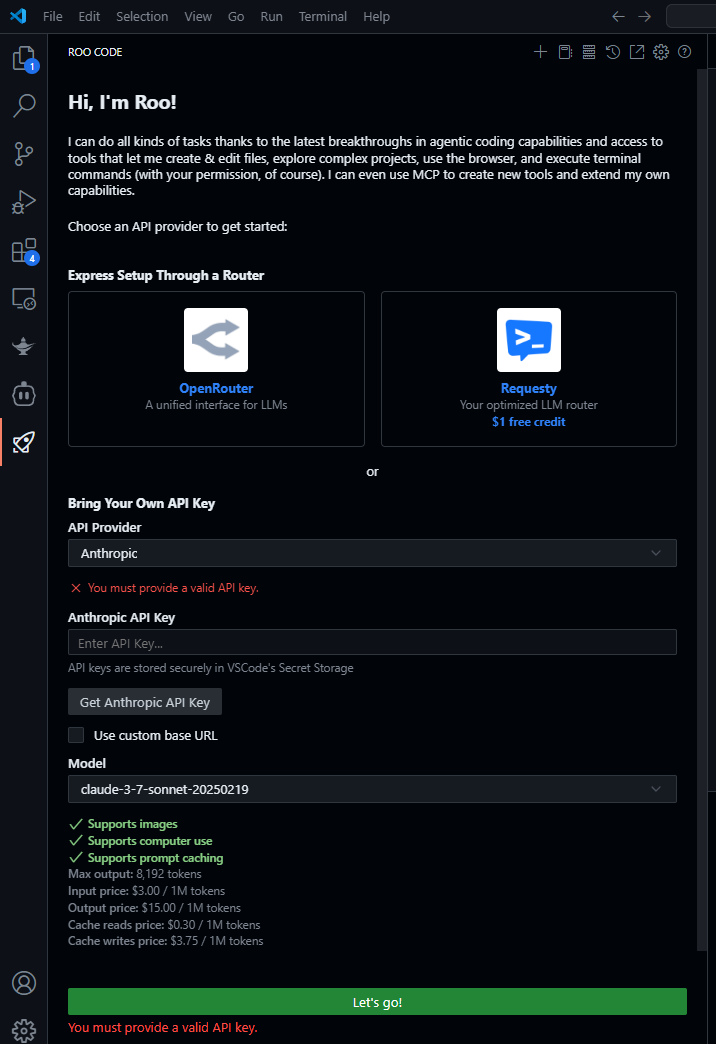Click 'A unified interface for LLMs' text

216,405
